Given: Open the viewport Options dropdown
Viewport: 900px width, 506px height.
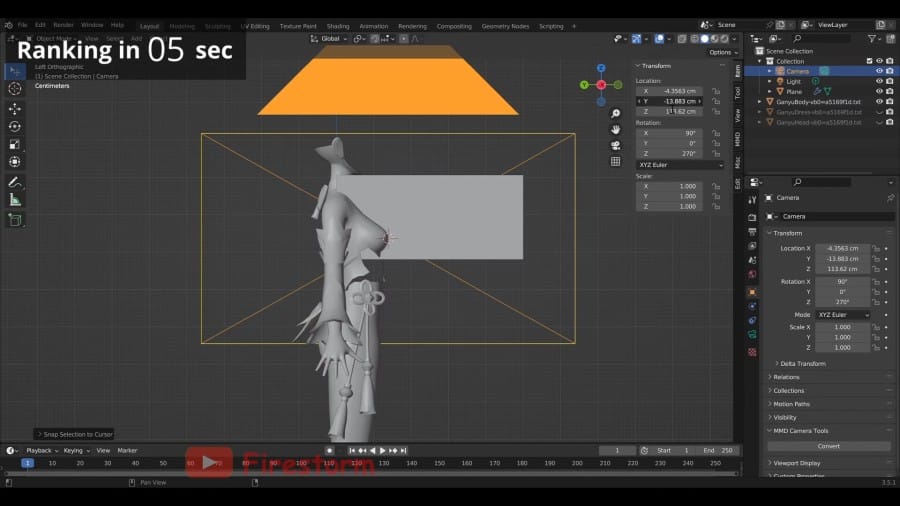Looking at the screenshot, I should pyautogui.click(x=723, y=52).
